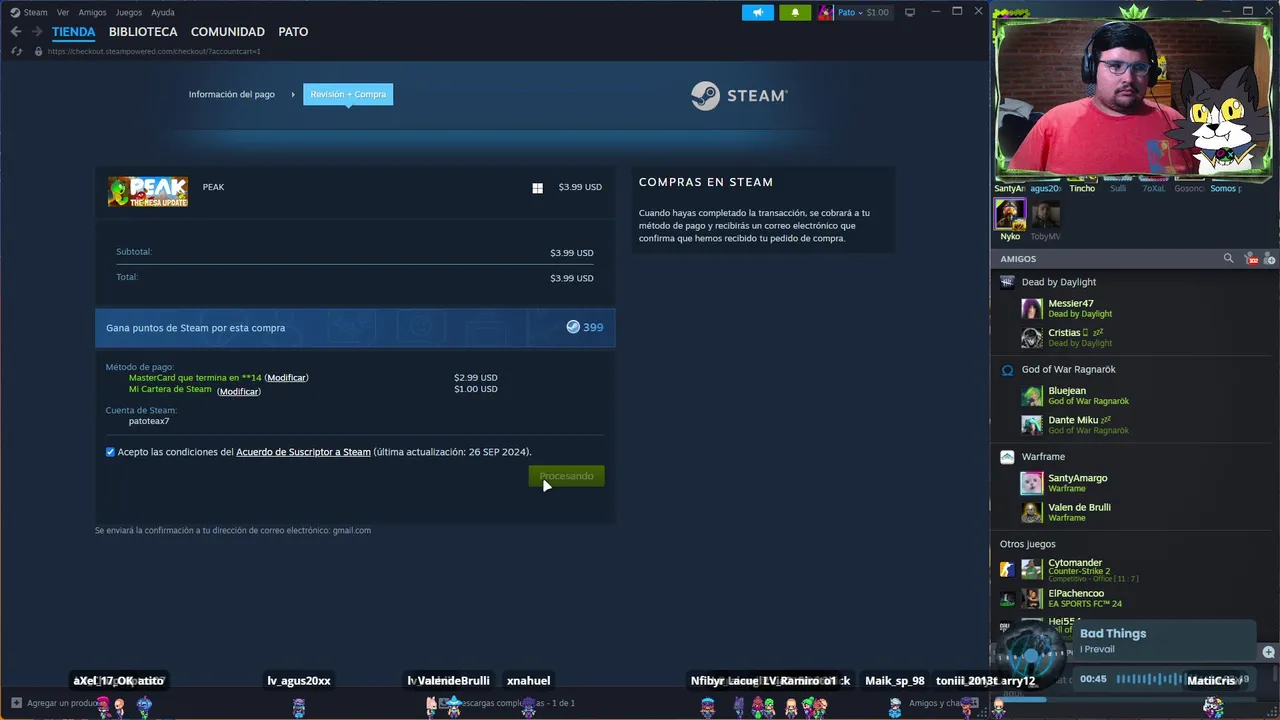Click the Windows platform icon beside PEAK
The image size is (1280, 720).
[x=537, y=188]
